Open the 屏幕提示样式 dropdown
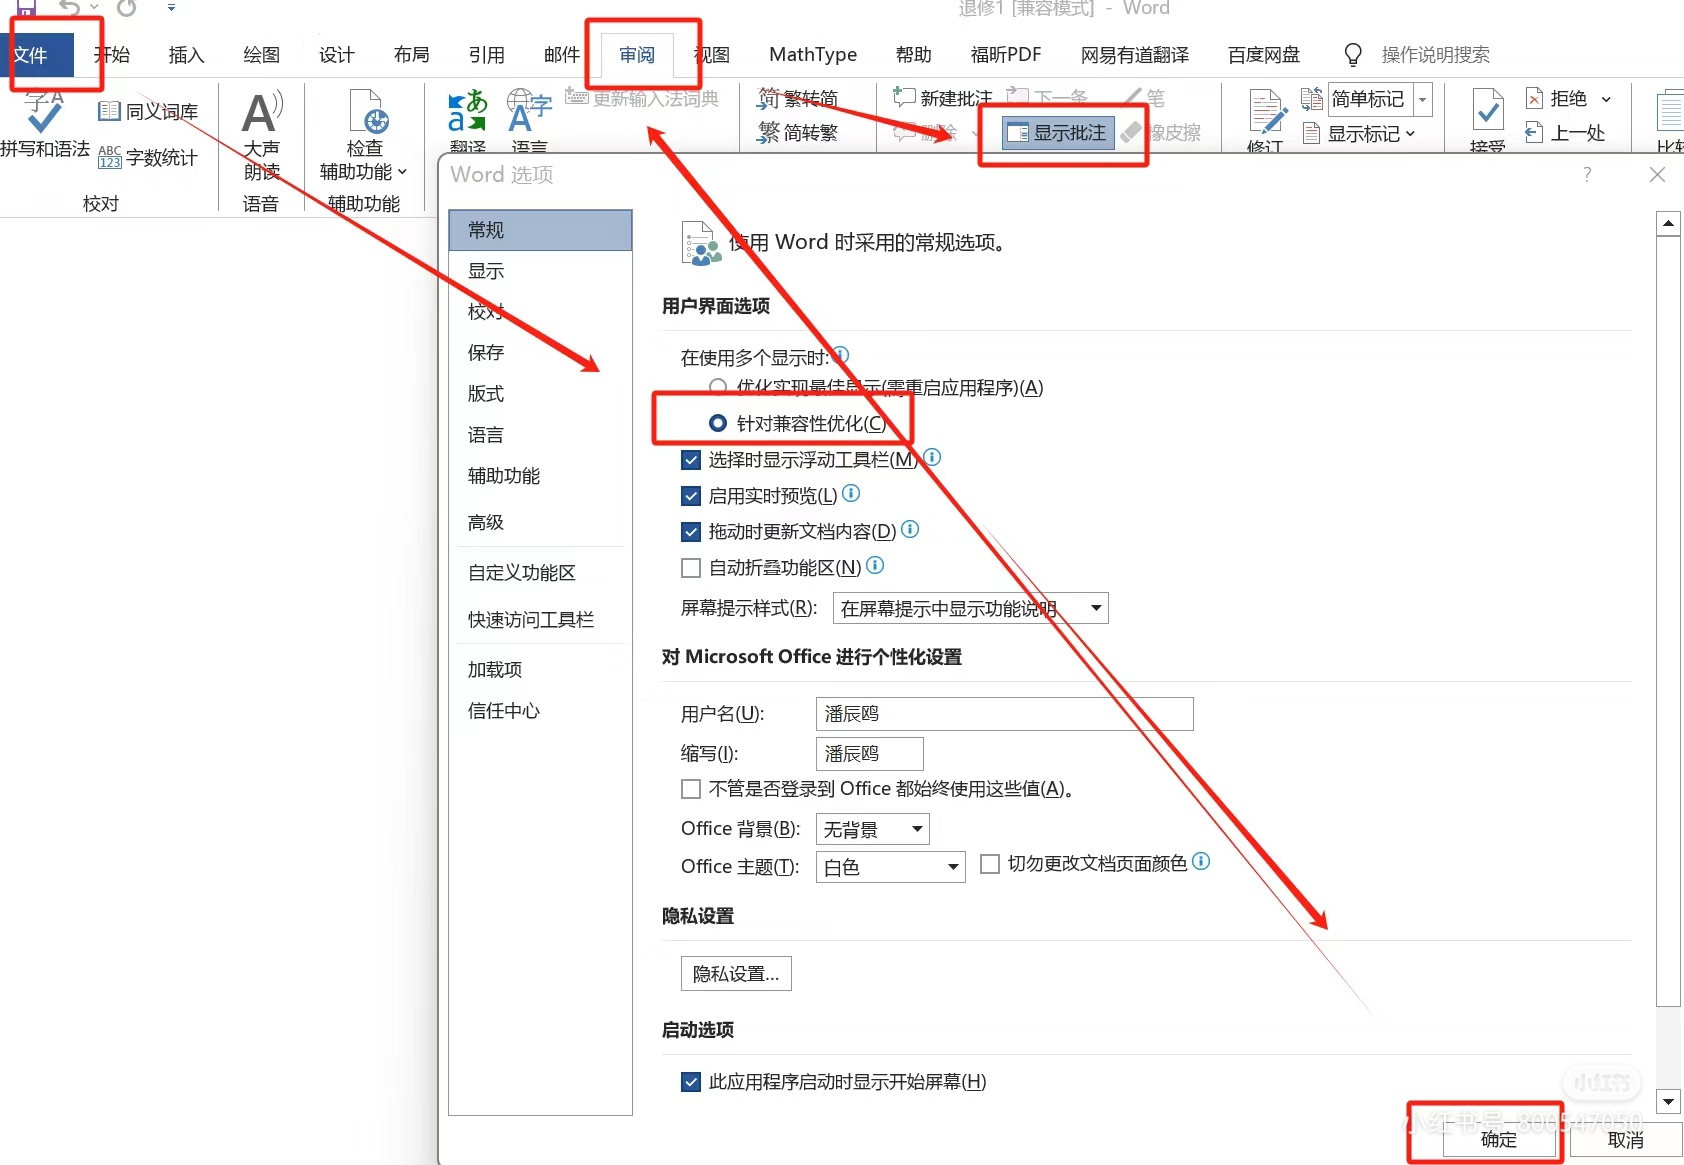Screen dimensions: 1684x1165 click(970, 608)
